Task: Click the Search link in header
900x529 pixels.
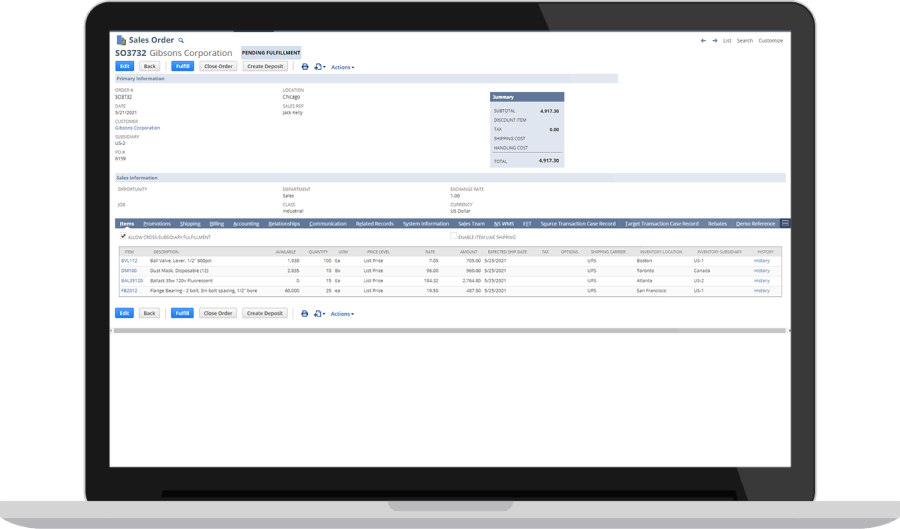Action: tap(744, 41)
